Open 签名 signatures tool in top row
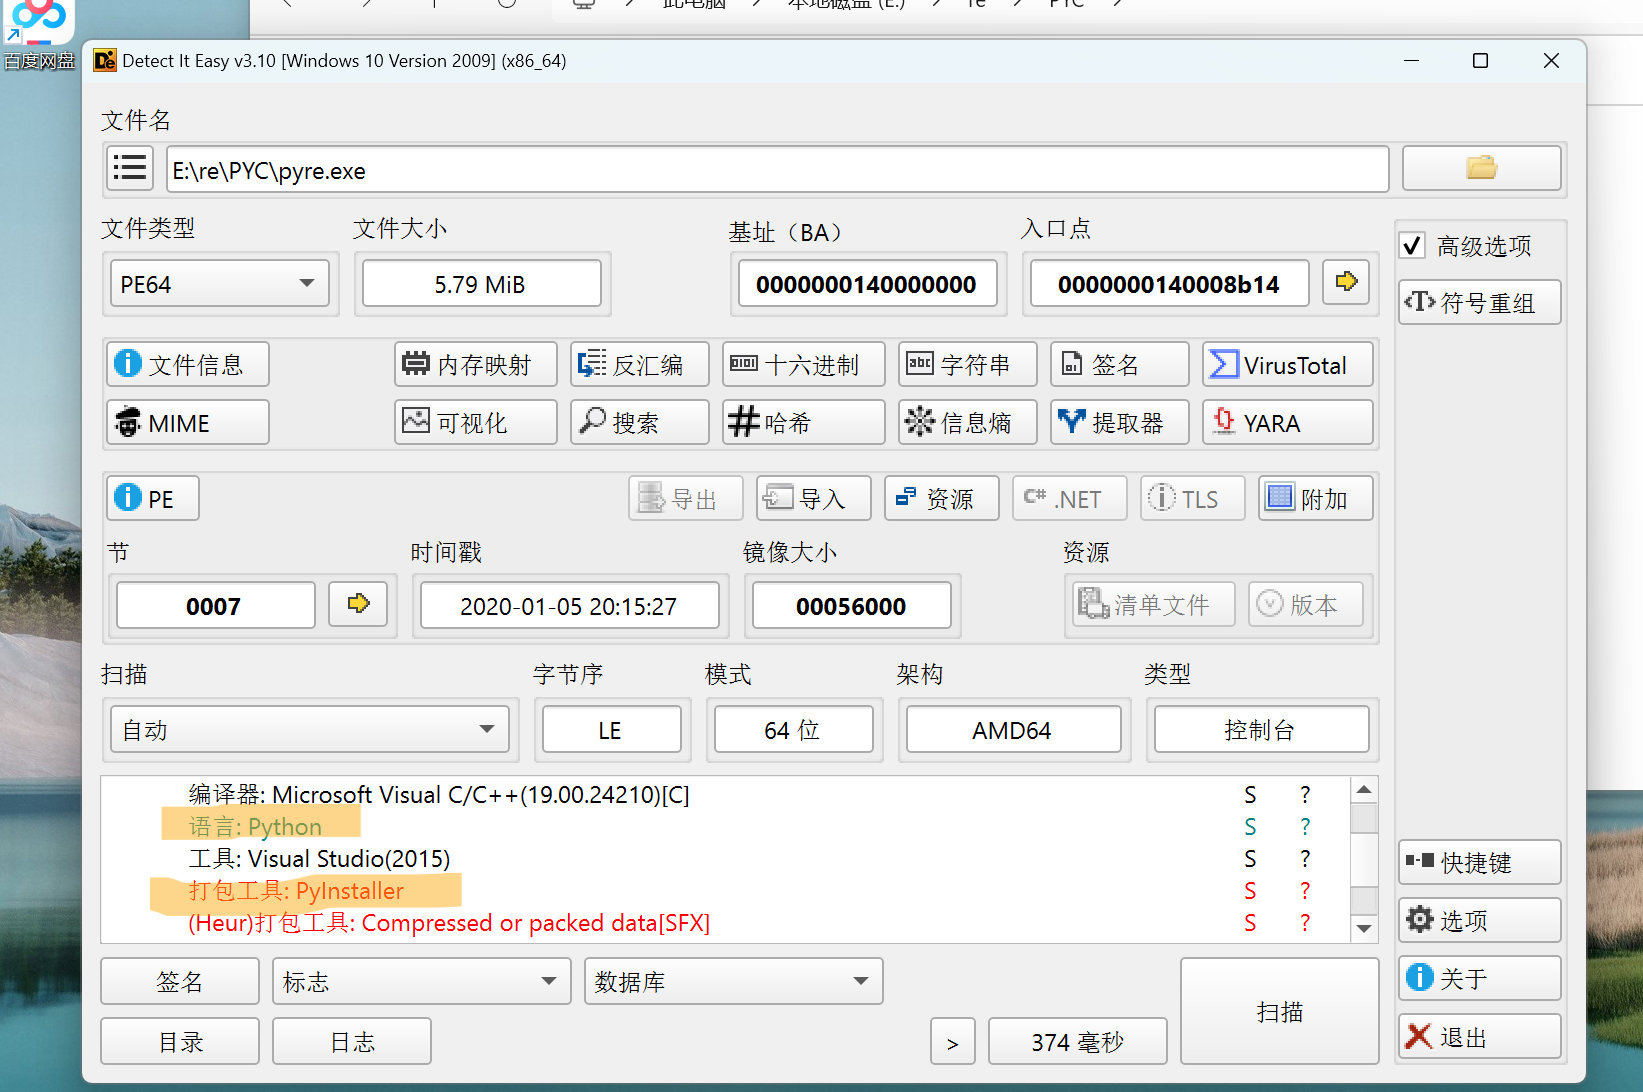The width and height of the screenshot is (1643, 1092). point(1120,364)
